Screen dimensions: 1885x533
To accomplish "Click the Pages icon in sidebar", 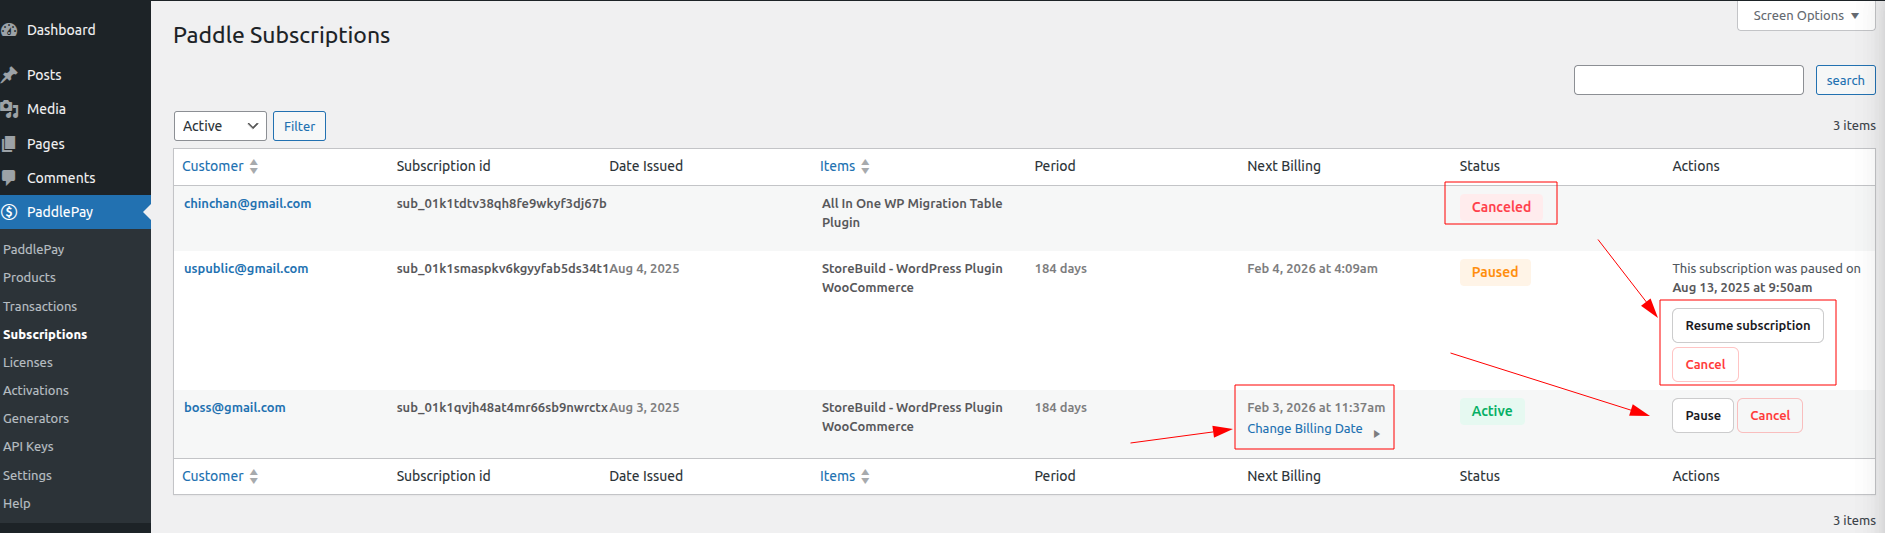I will 9,144.
